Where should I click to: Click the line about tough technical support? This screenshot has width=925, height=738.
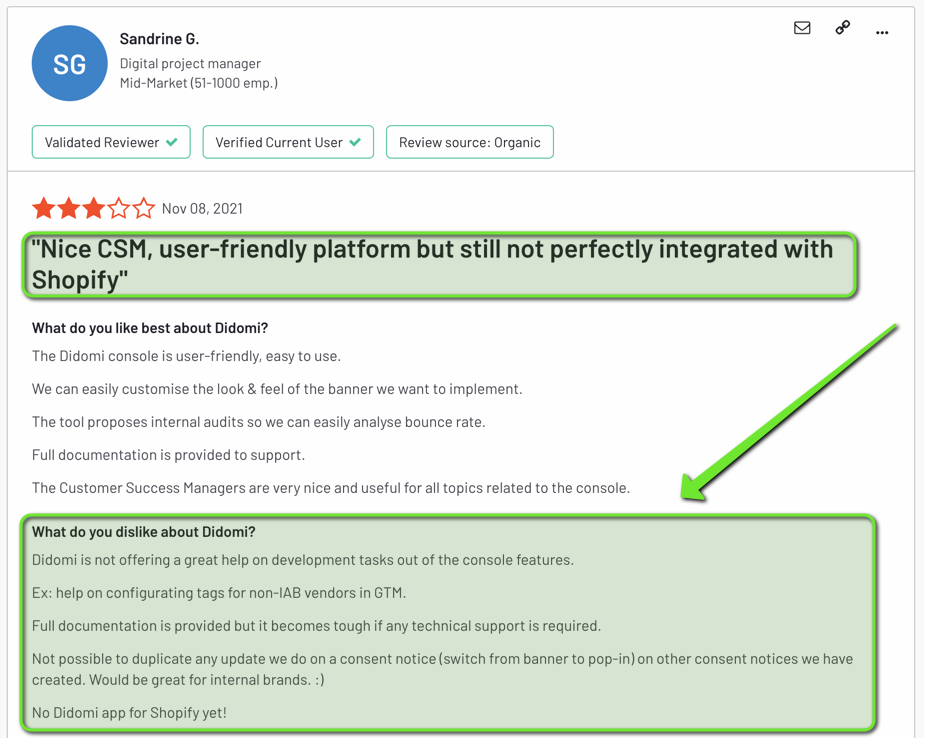point(316,627)
